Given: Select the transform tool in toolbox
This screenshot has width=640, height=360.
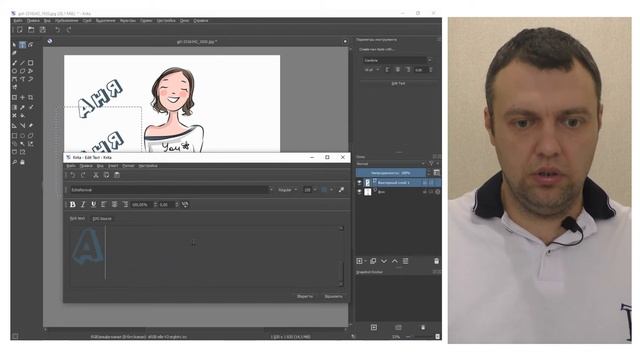Looking at the screenshot, I should tap(14, 98).
